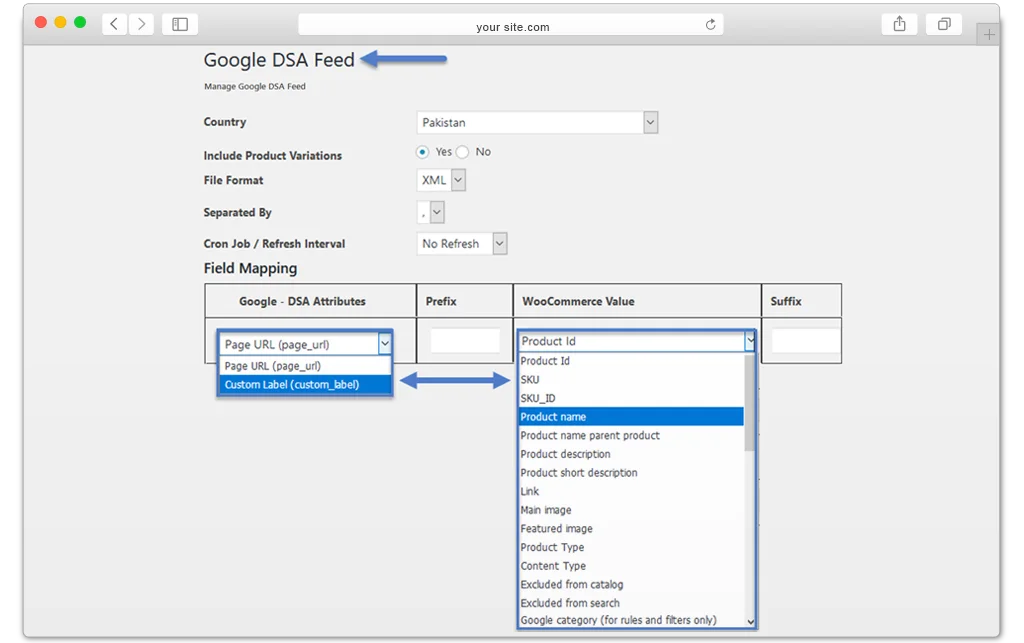Choose Page URL (page_url) from attribute list
The height and width of the screenshot is (643, 1024).
click(x=305, y=366)
